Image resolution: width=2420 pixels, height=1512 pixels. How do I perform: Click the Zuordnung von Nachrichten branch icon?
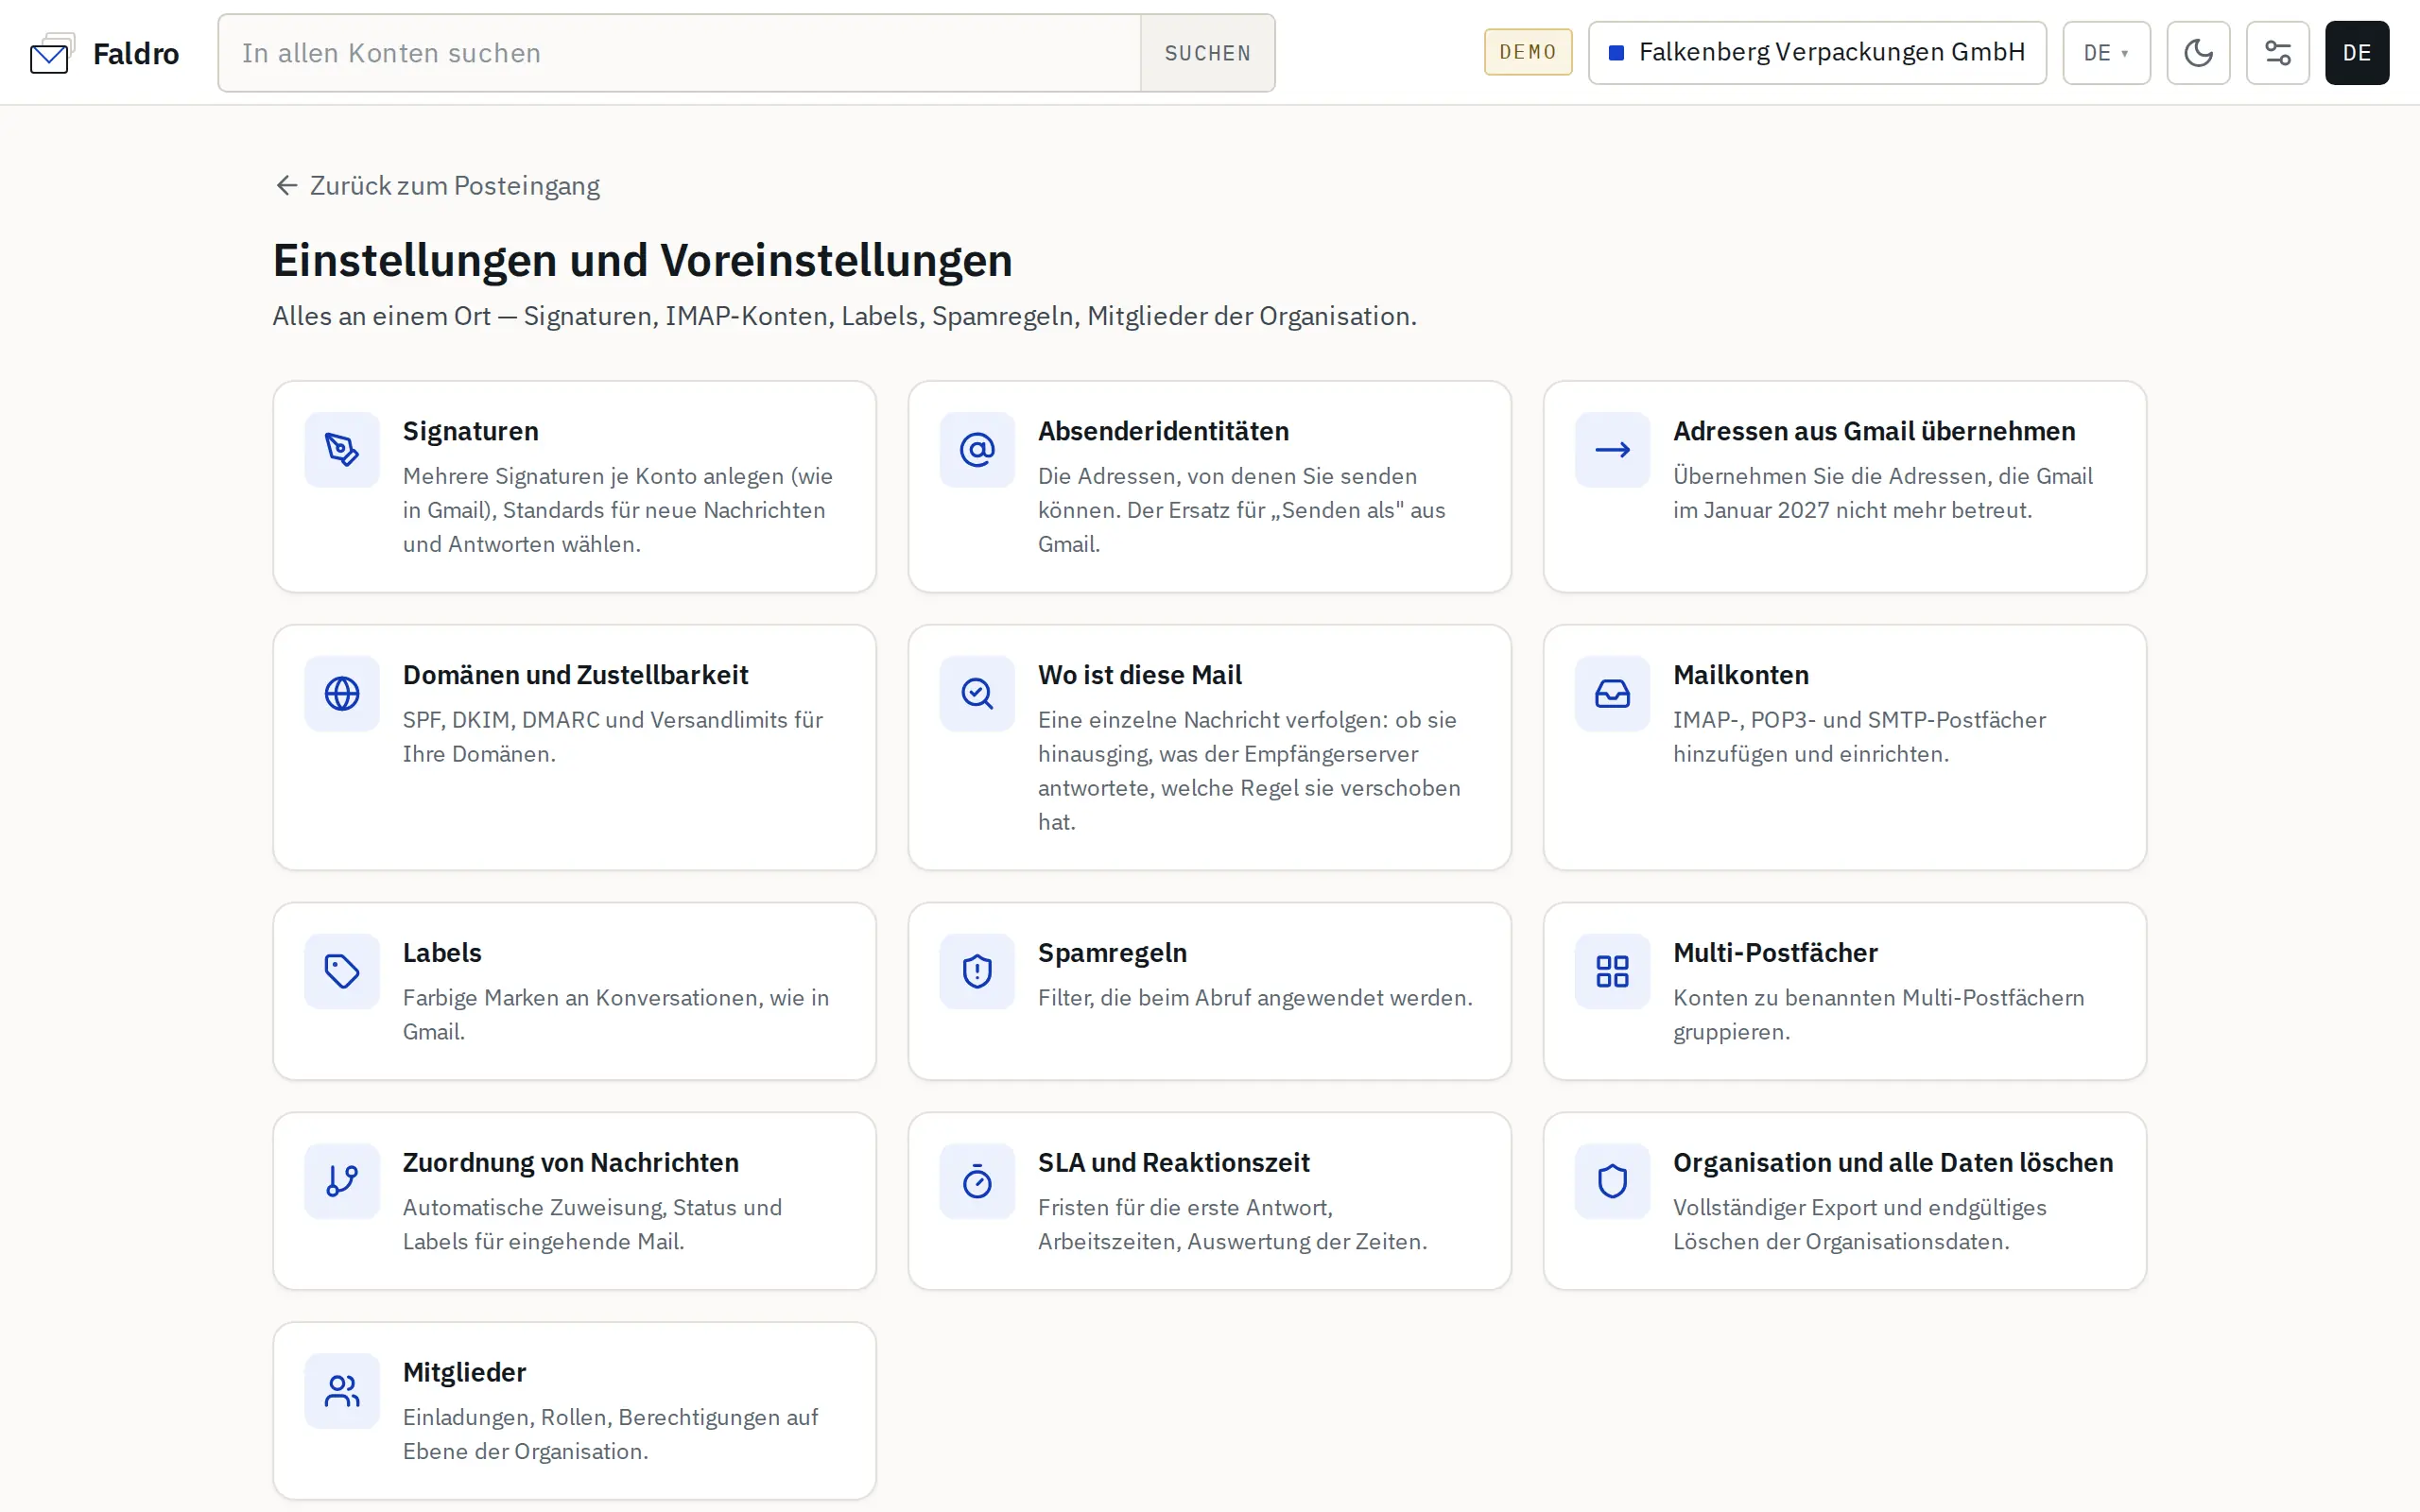pyautogui.click(x=342, y=1181)
